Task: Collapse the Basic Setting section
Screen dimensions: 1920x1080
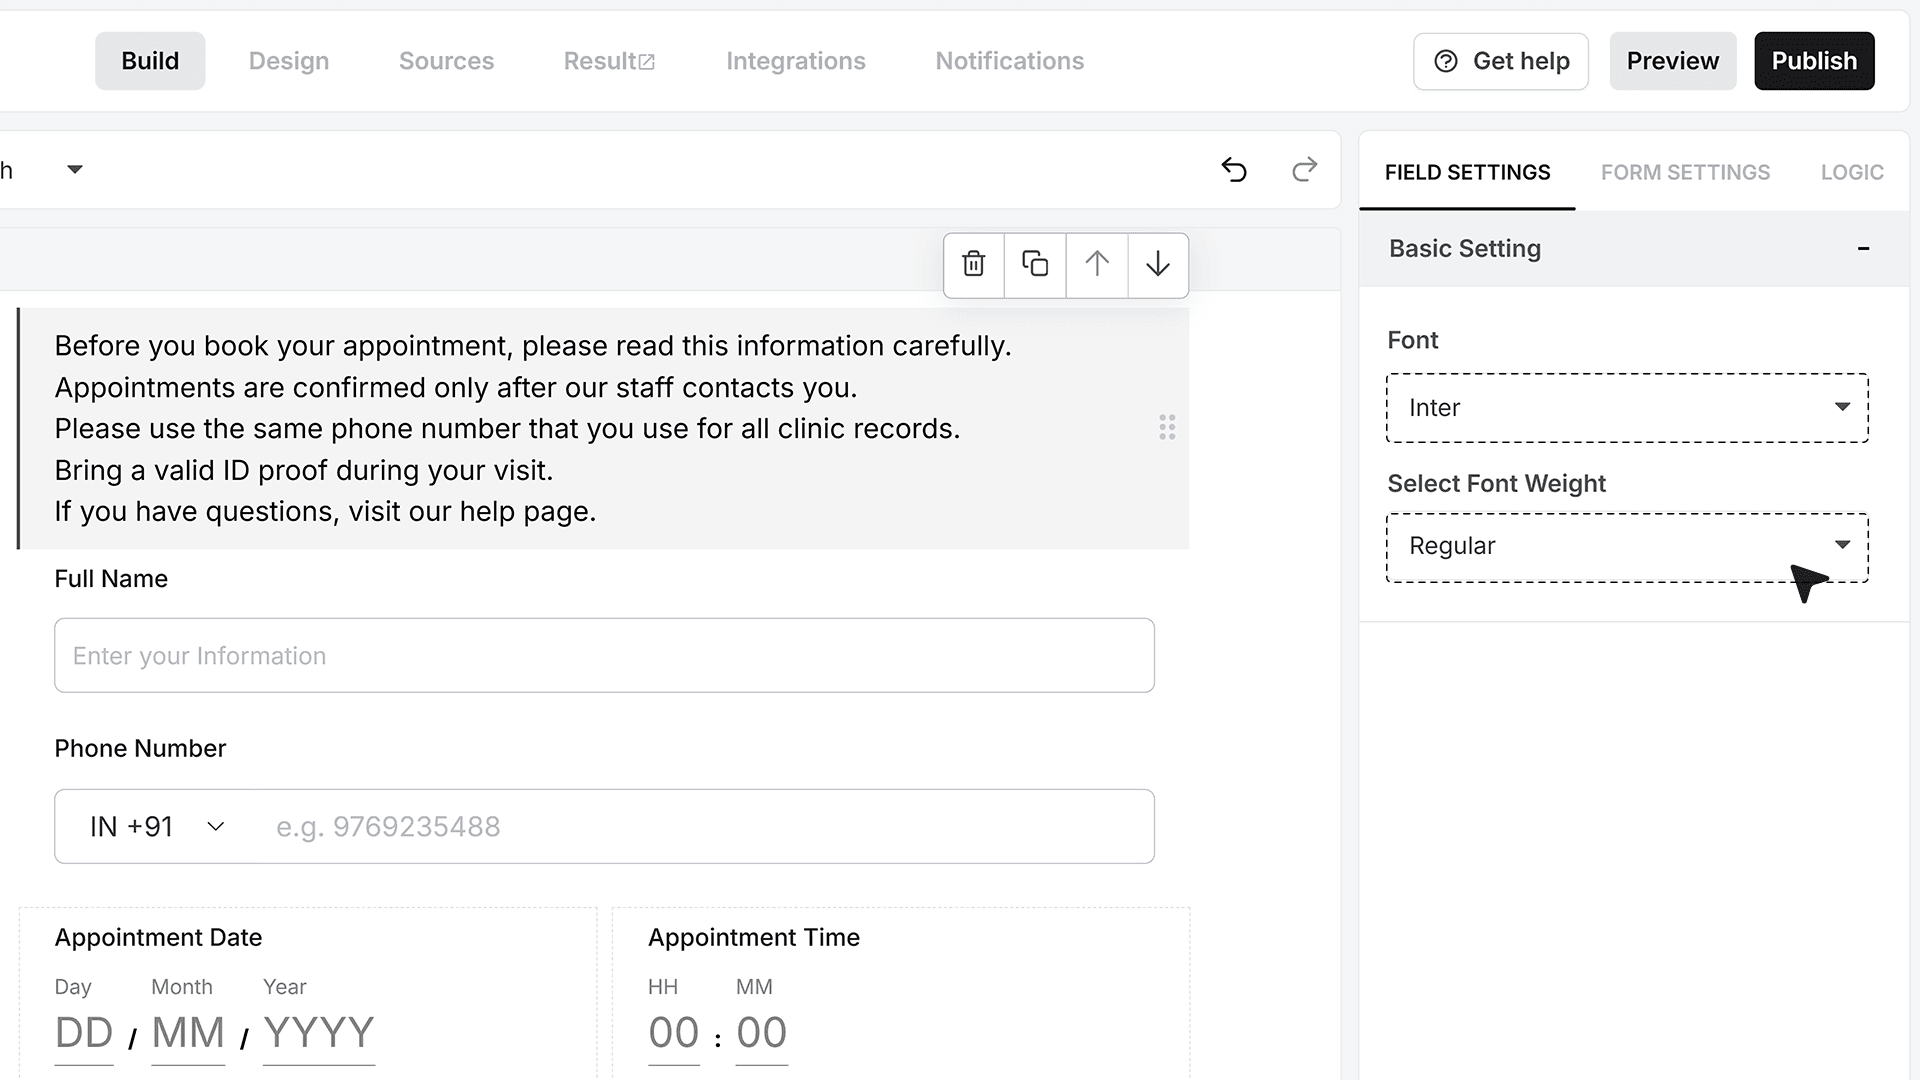Action: pyautogui.click(x=1863, y=249)
